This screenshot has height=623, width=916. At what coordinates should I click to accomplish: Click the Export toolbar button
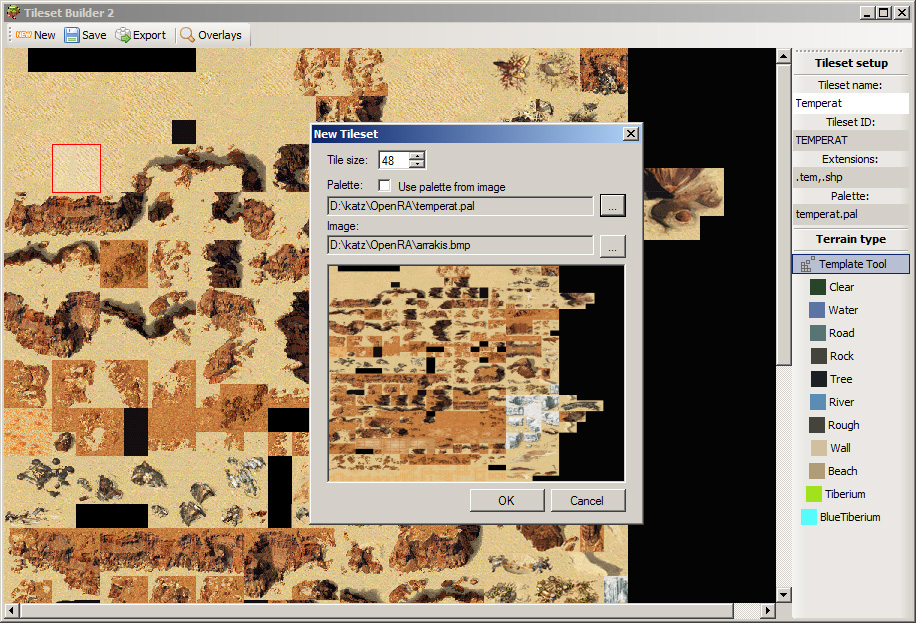tap(141, 35)
